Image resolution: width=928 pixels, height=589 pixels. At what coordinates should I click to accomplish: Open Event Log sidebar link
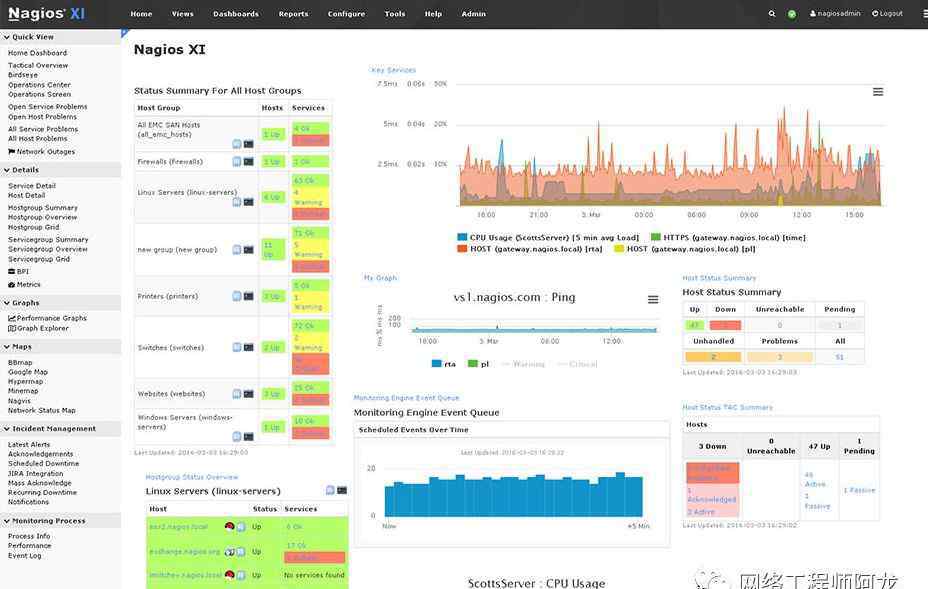[25, 555]
